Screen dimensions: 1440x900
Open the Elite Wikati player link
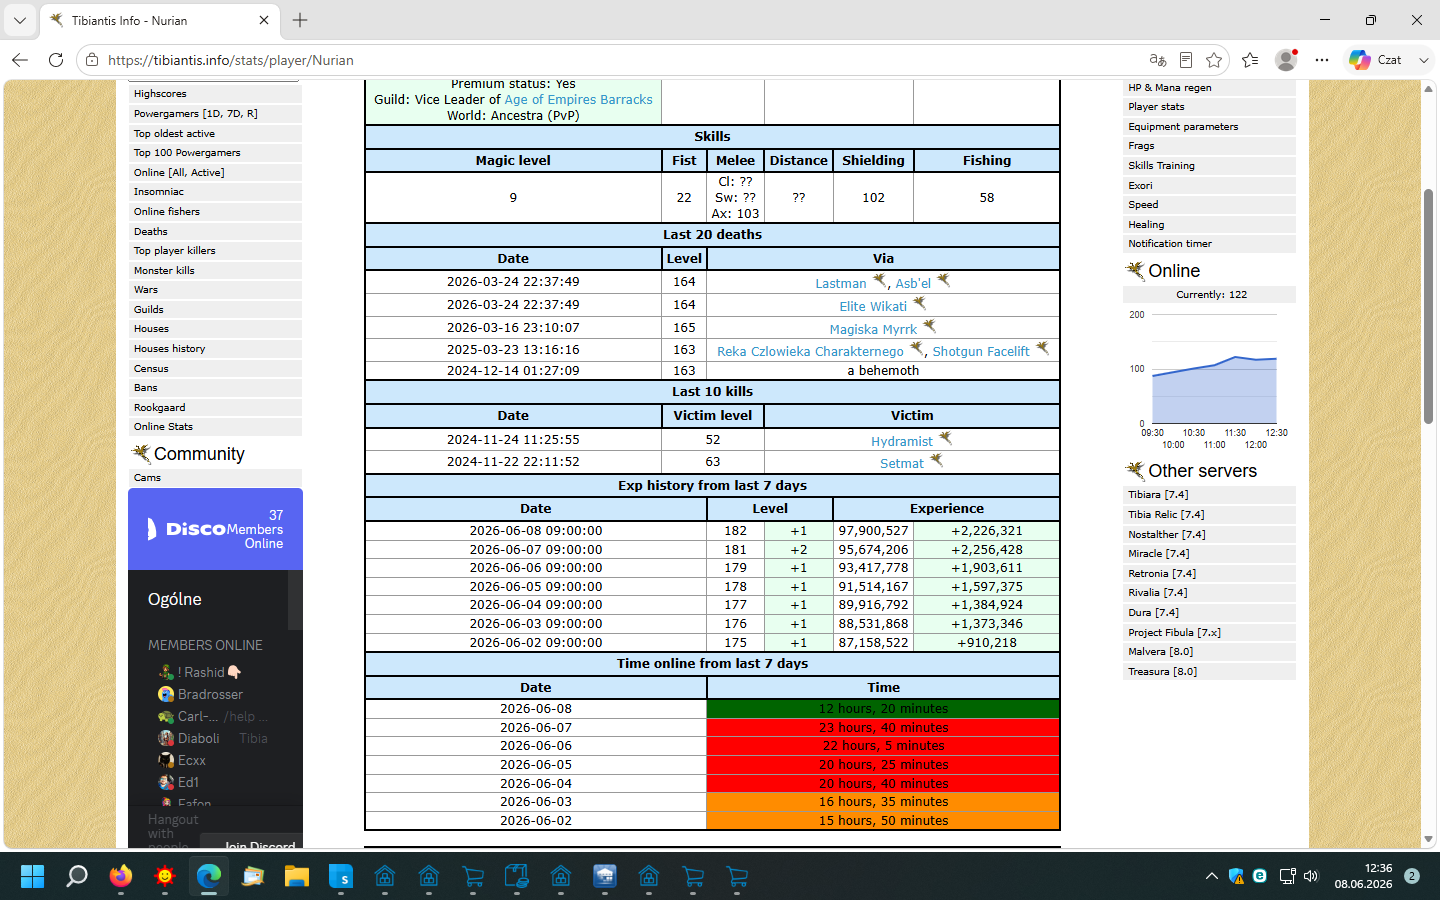click(x=873, y=307)
